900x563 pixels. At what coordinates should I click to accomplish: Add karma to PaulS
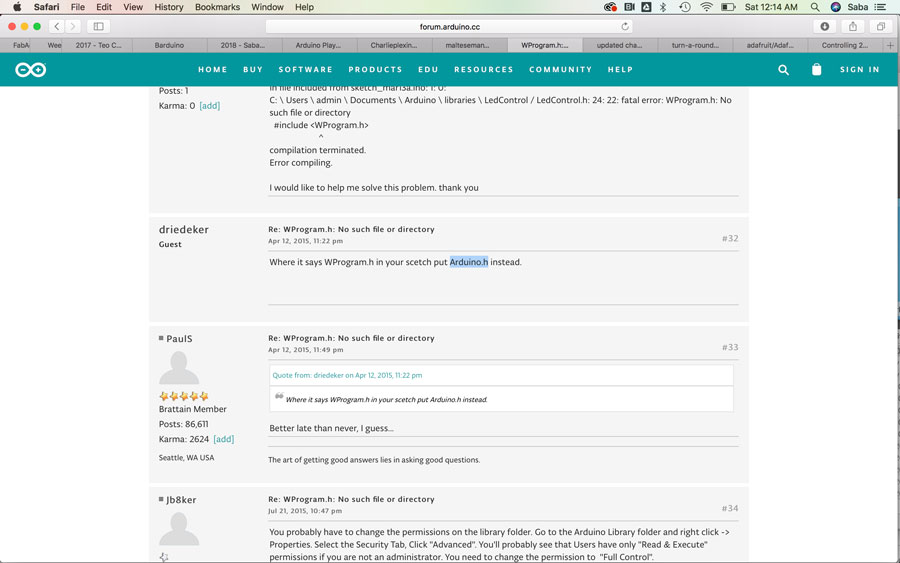pos(224,439)
